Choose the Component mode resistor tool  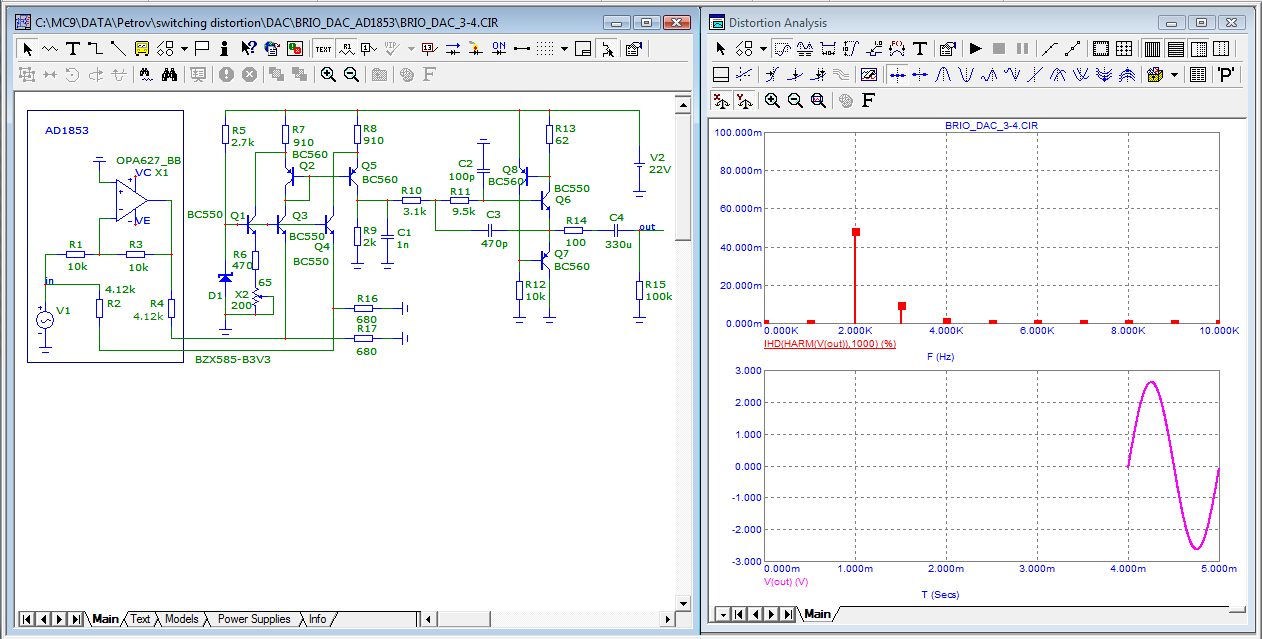pyautogui.click(x=49, y=48)
